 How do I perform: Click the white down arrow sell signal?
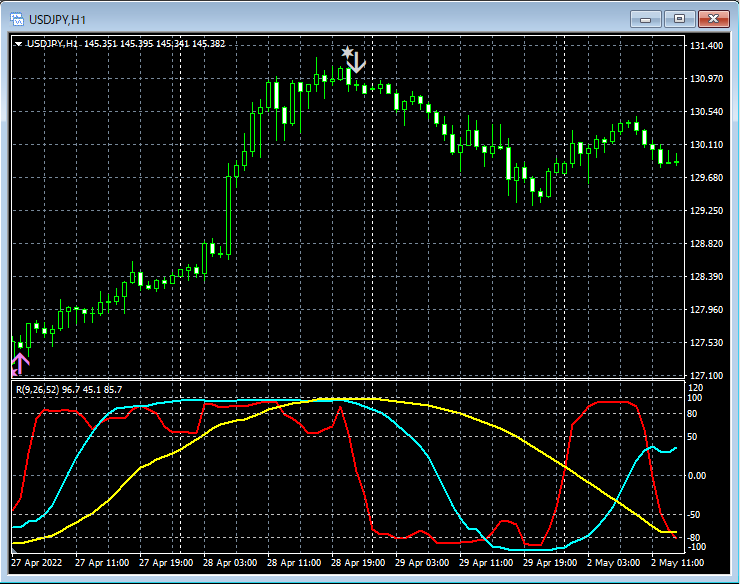[x=357, y=61]
